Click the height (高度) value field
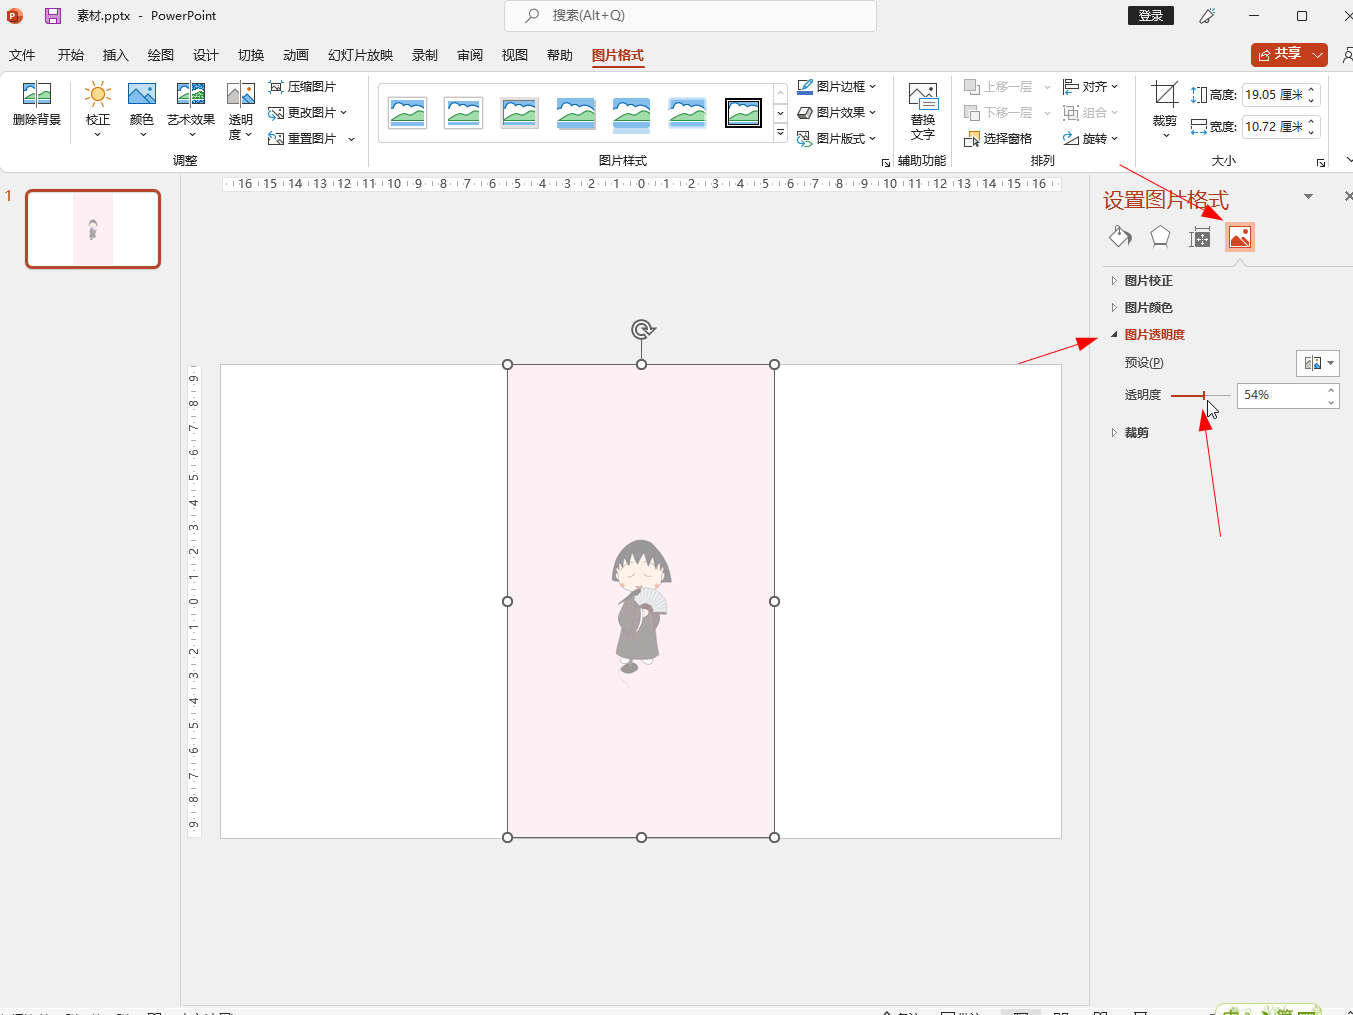Screen dimensions: 1353x1015 [x=1272, y=95]
